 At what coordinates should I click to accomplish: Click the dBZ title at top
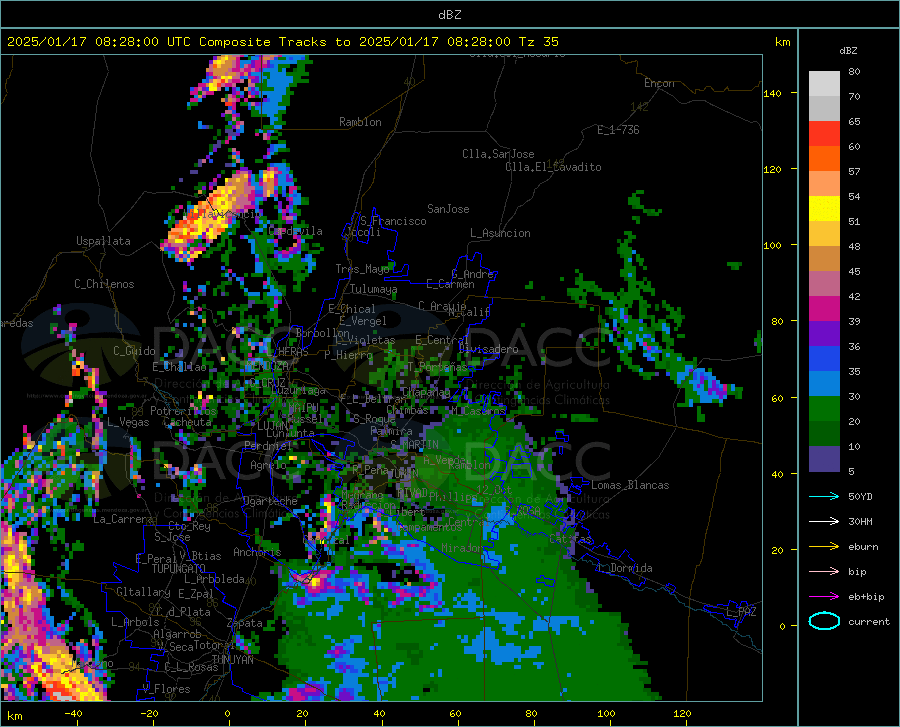450,15
